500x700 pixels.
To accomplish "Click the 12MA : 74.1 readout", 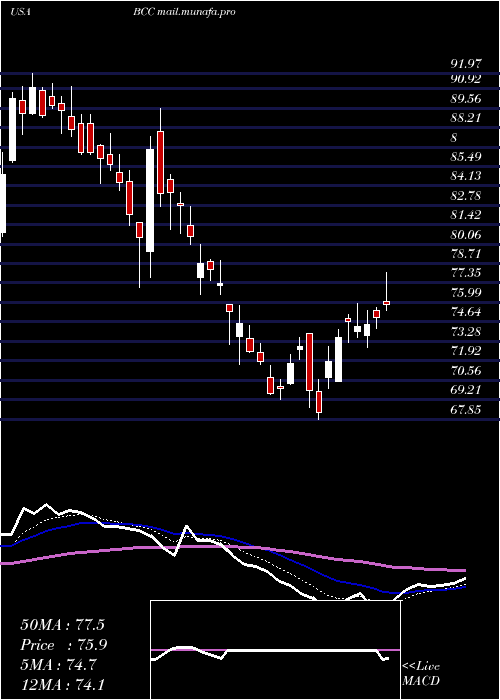I will (62, 684).
